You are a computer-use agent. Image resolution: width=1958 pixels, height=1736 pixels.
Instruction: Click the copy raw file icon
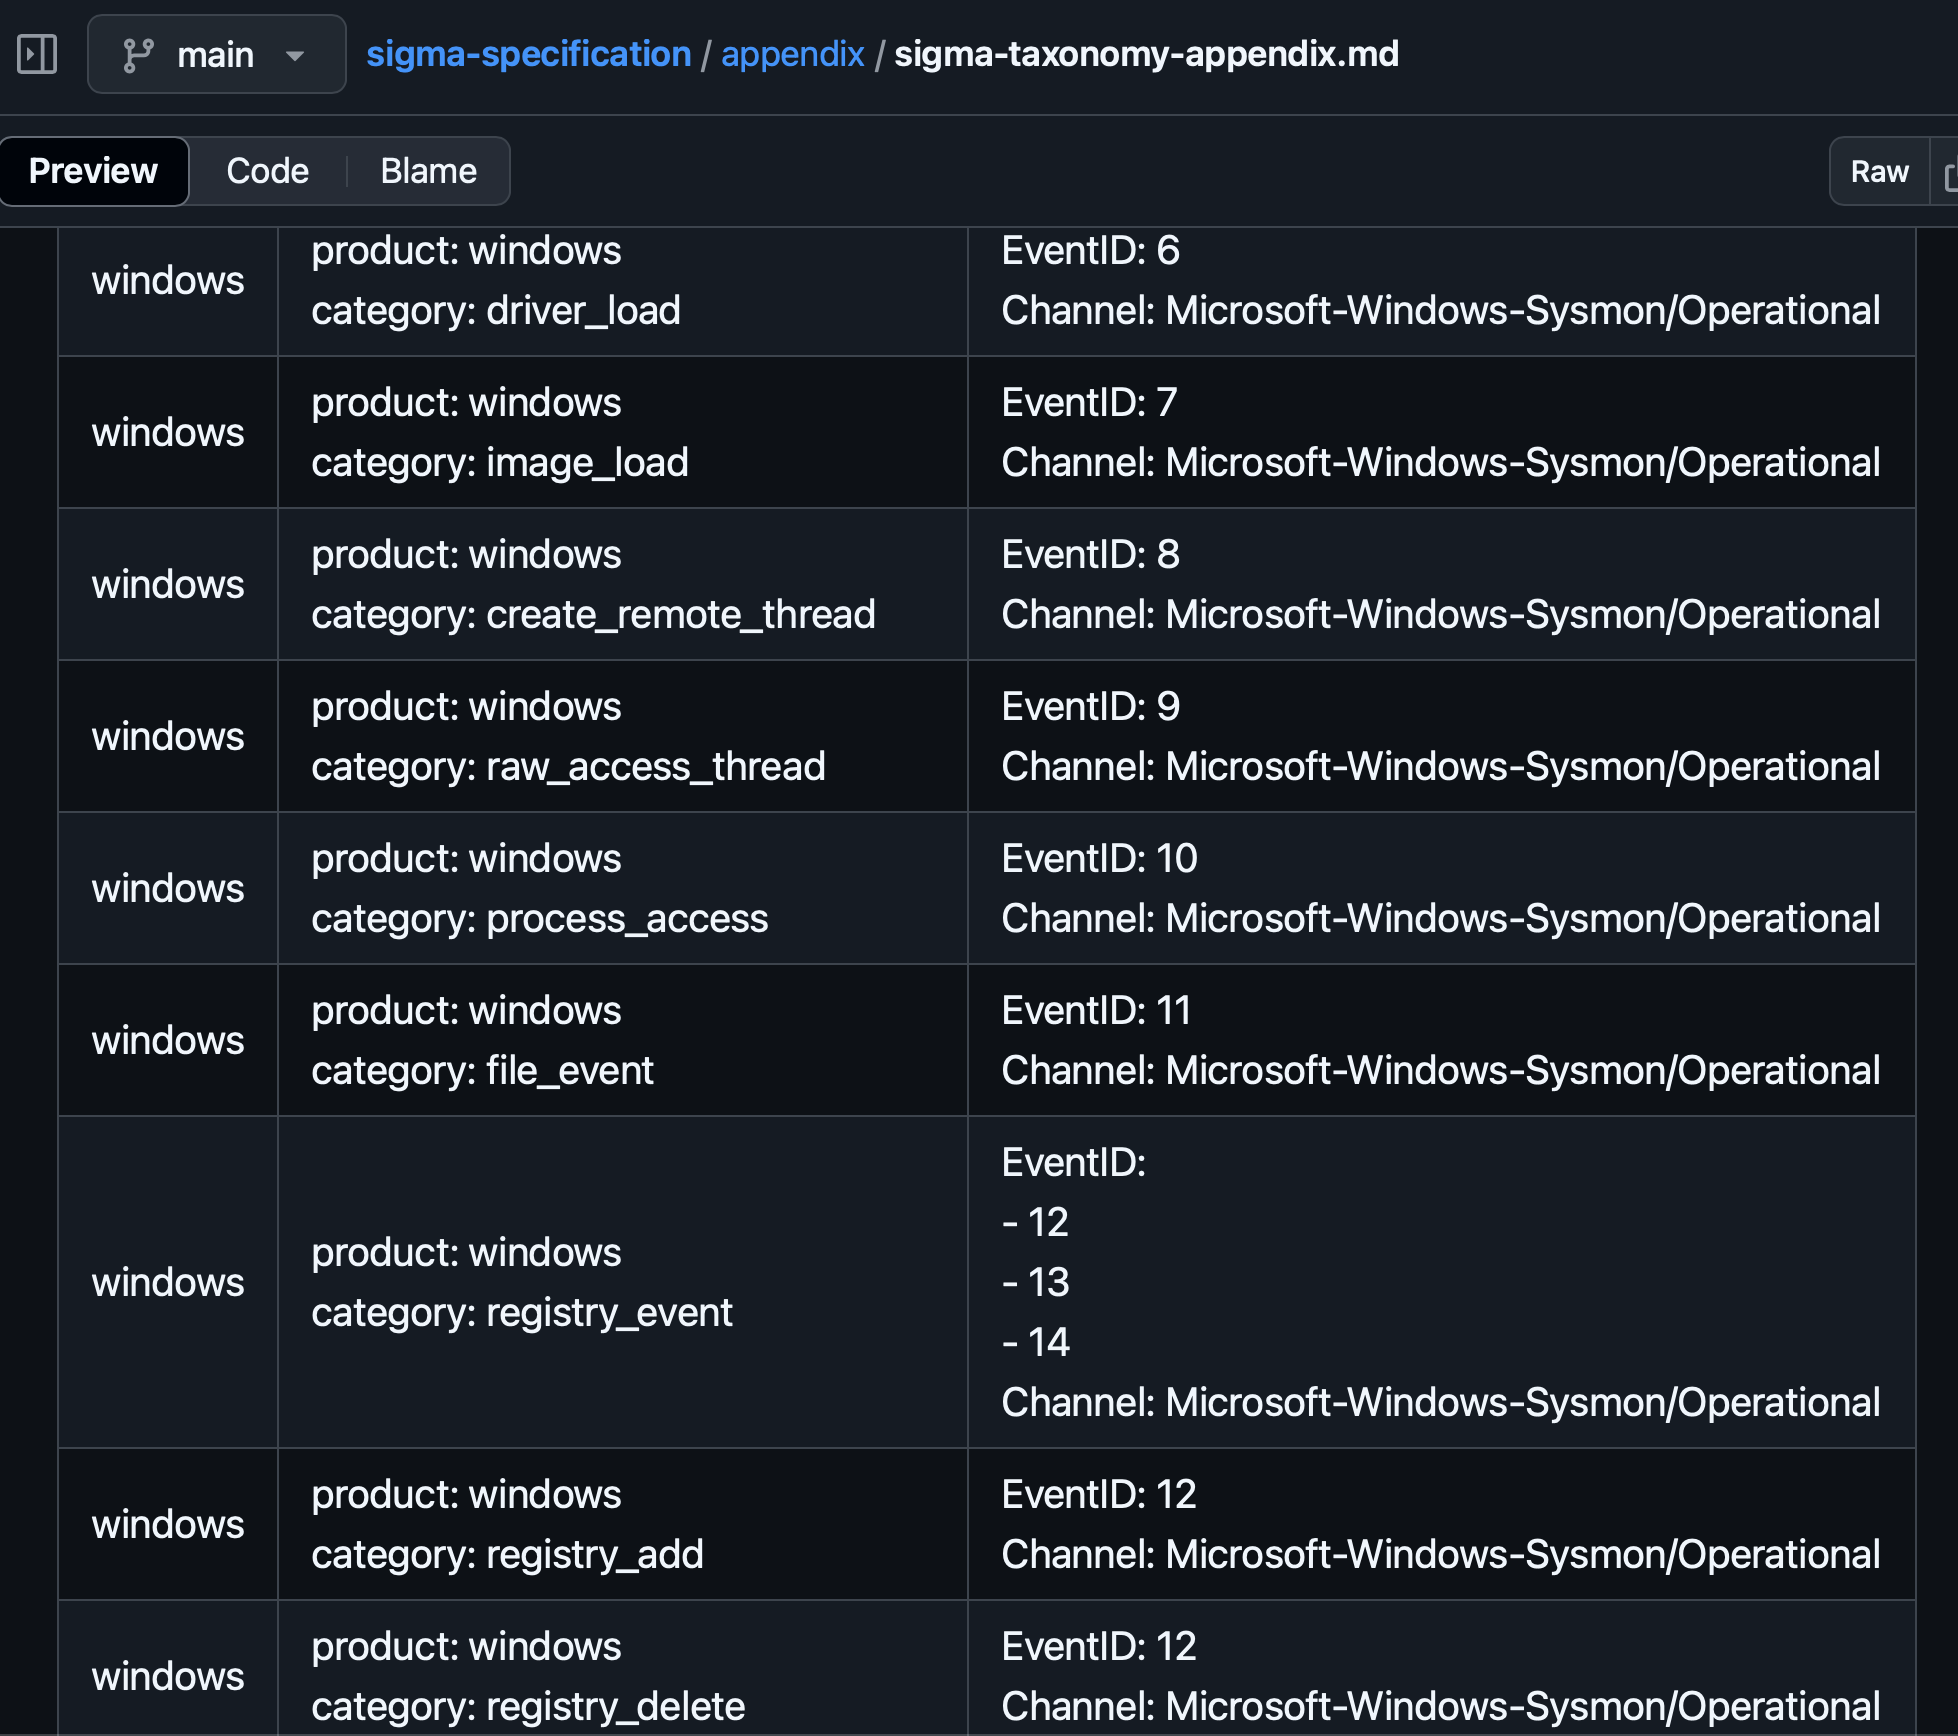[1948, 176]
